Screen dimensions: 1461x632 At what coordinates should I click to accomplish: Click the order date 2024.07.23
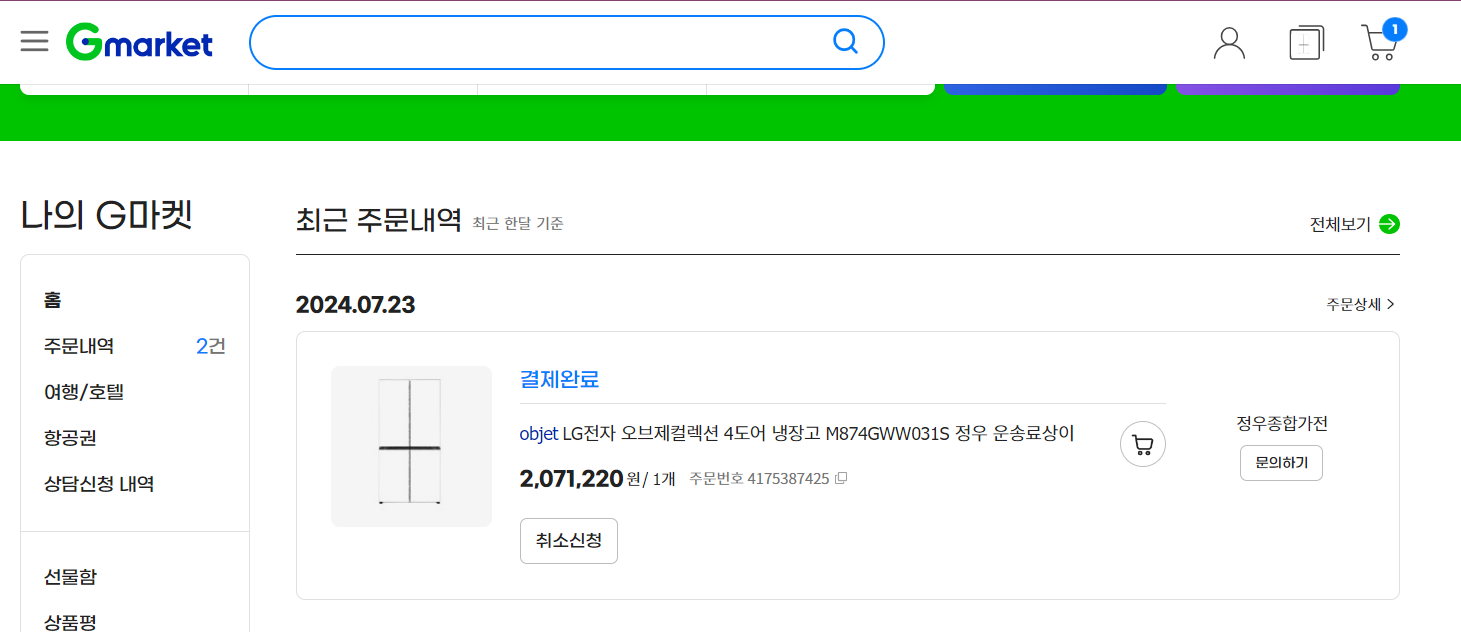click(x=355, y=305)
